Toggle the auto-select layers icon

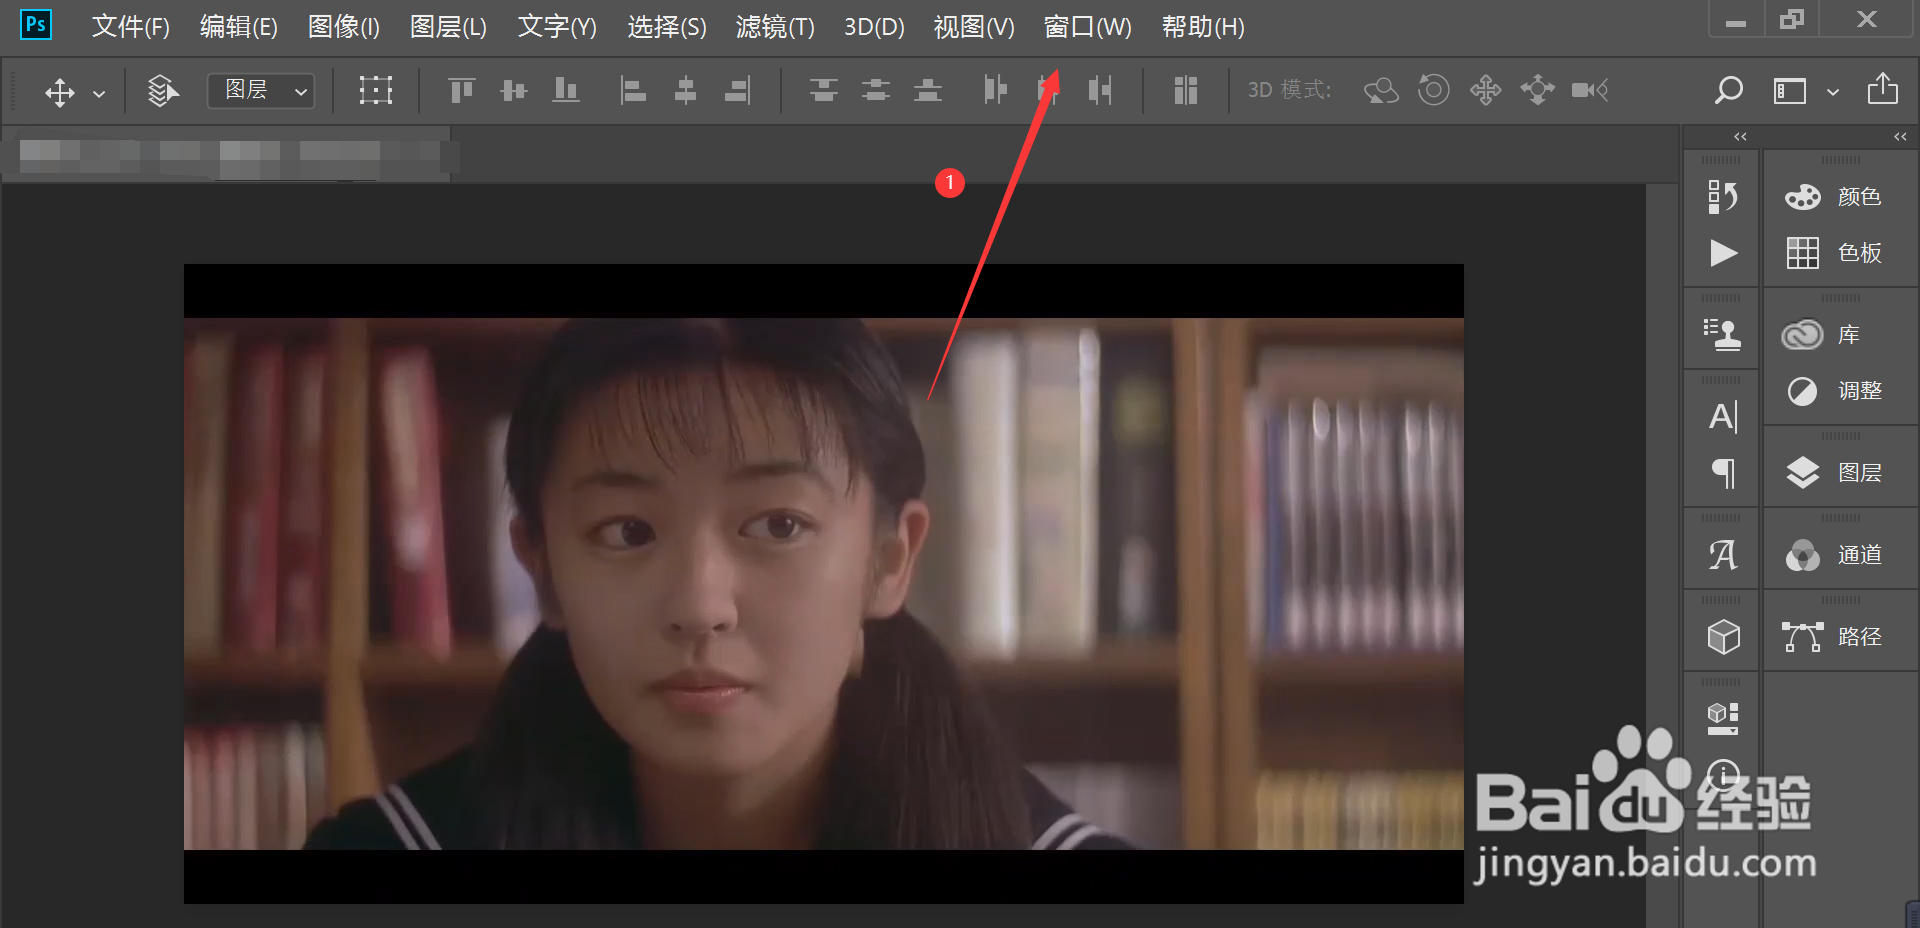pos(163,91)
